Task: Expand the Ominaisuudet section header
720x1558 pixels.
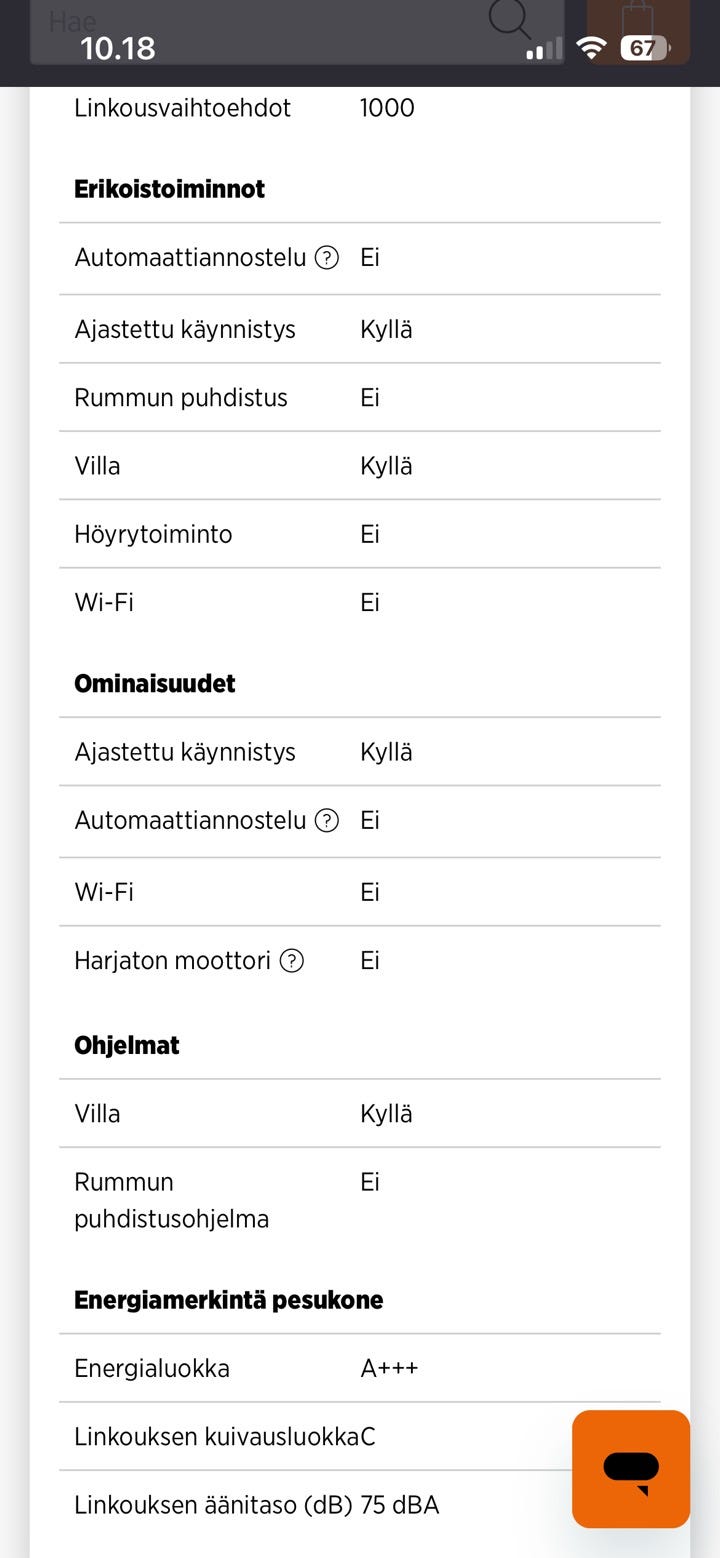Action: pos(154,683)
